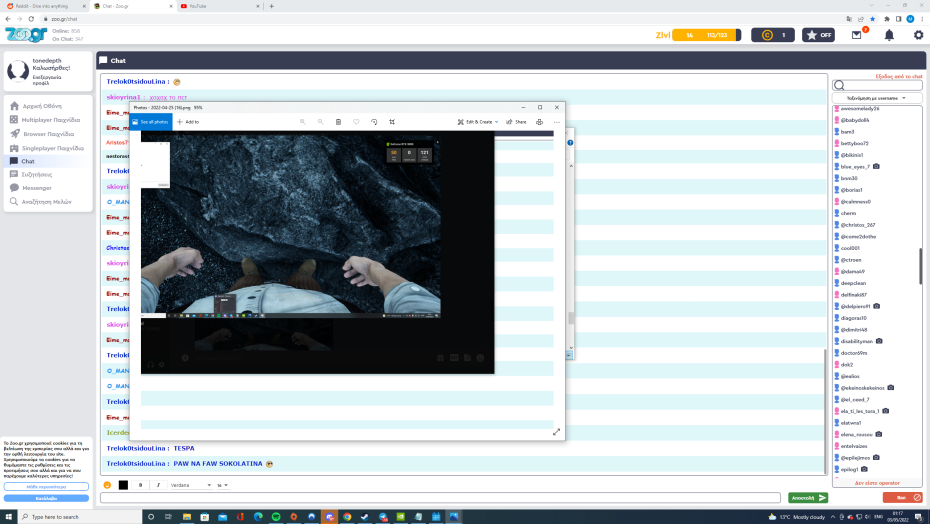Toggle bold text formatting
Screen dimensions: 930x524
click(141, 485)
